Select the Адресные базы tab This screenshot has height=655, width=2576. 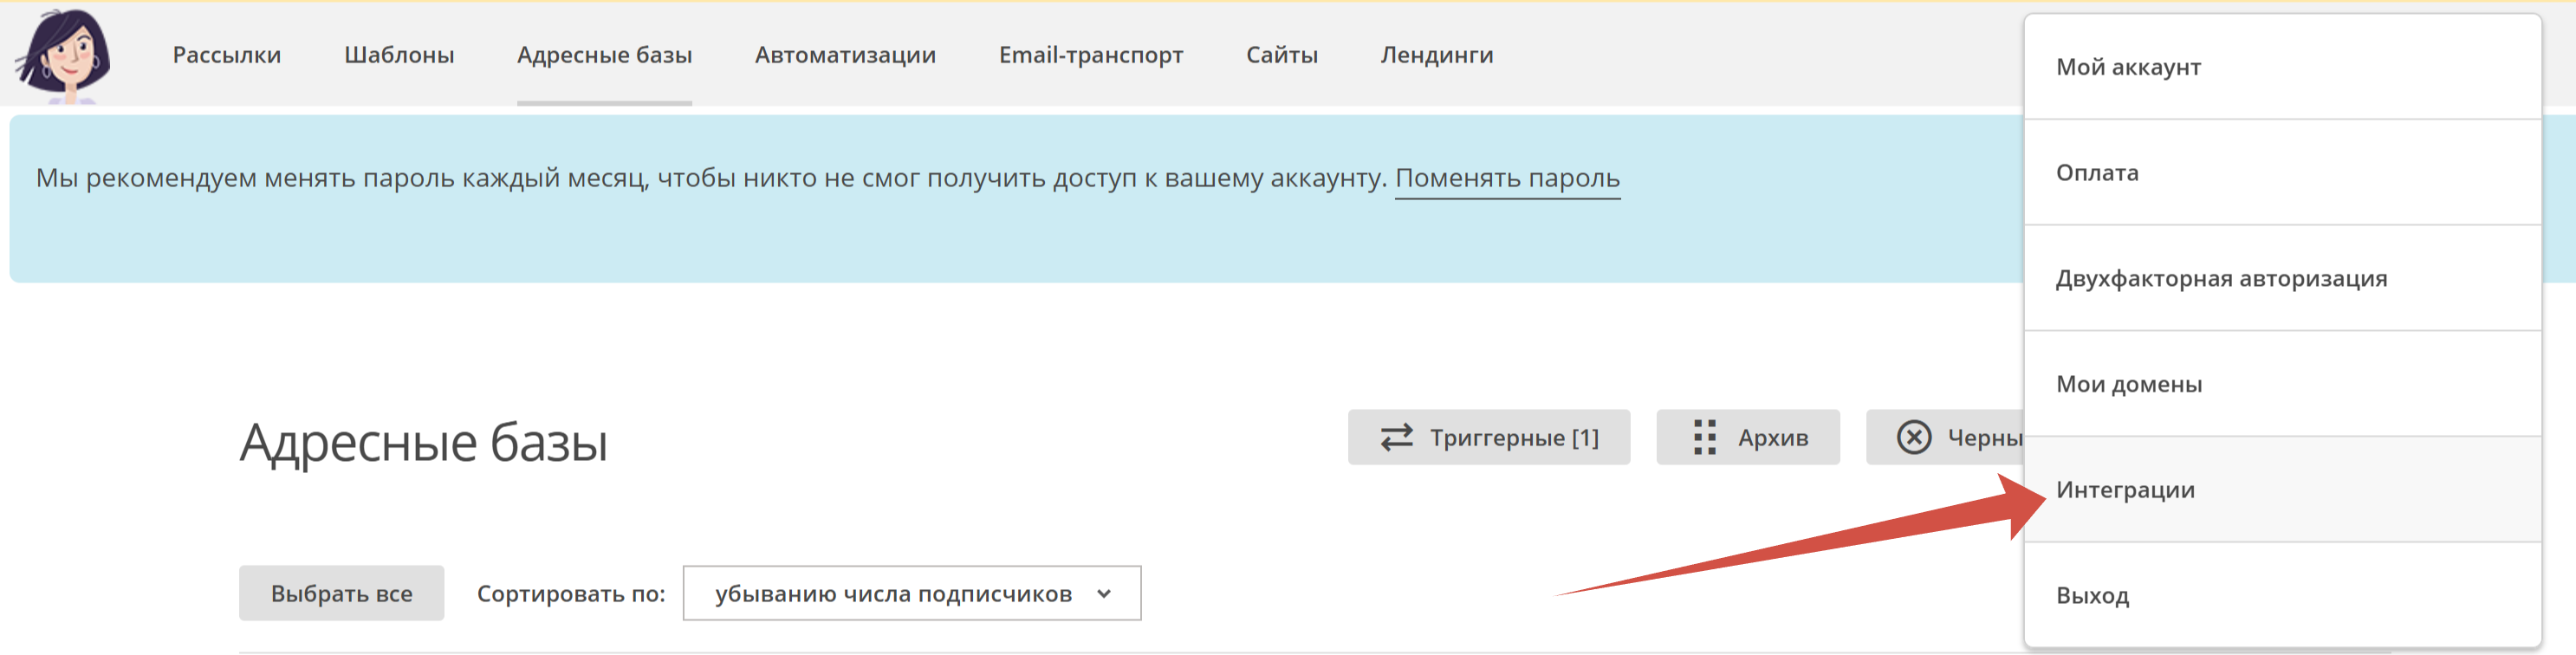pos(604,55)
